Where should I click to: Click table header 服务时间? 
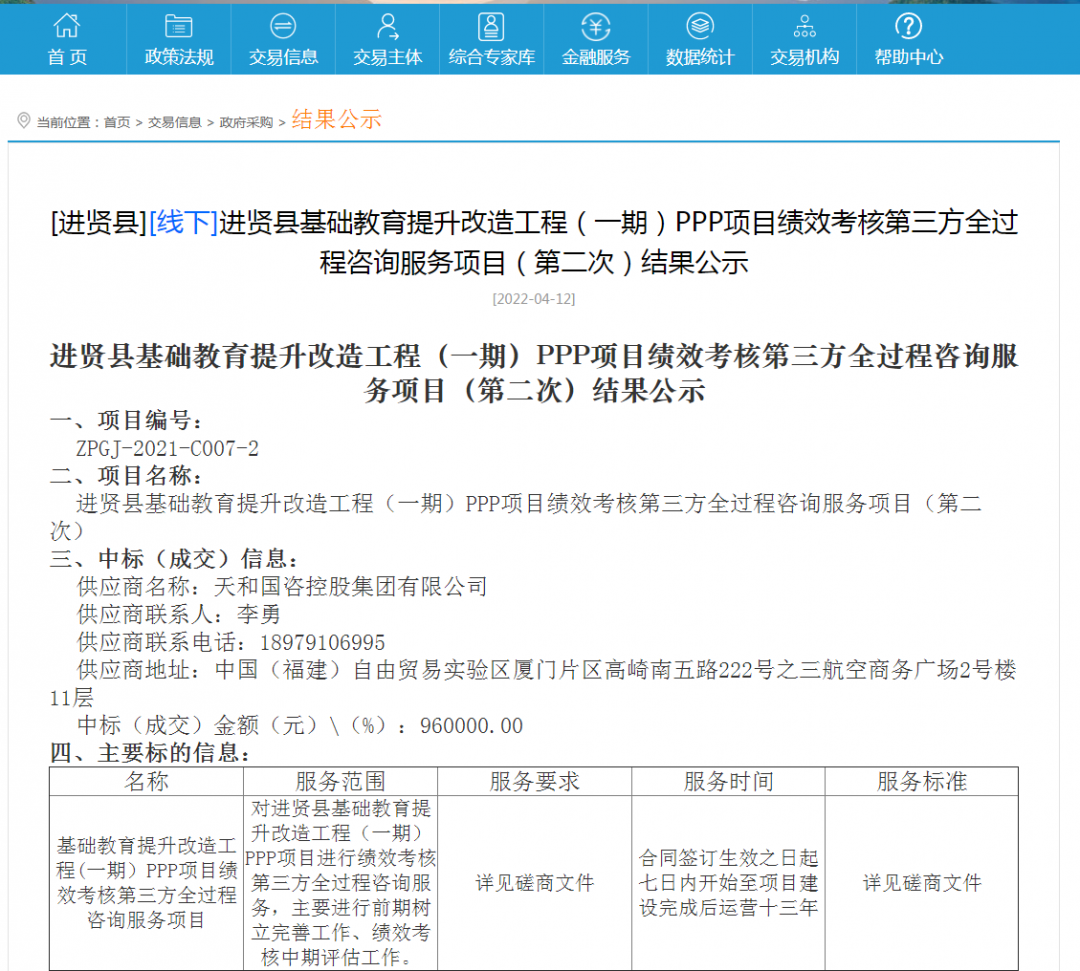tap(728, 782)
